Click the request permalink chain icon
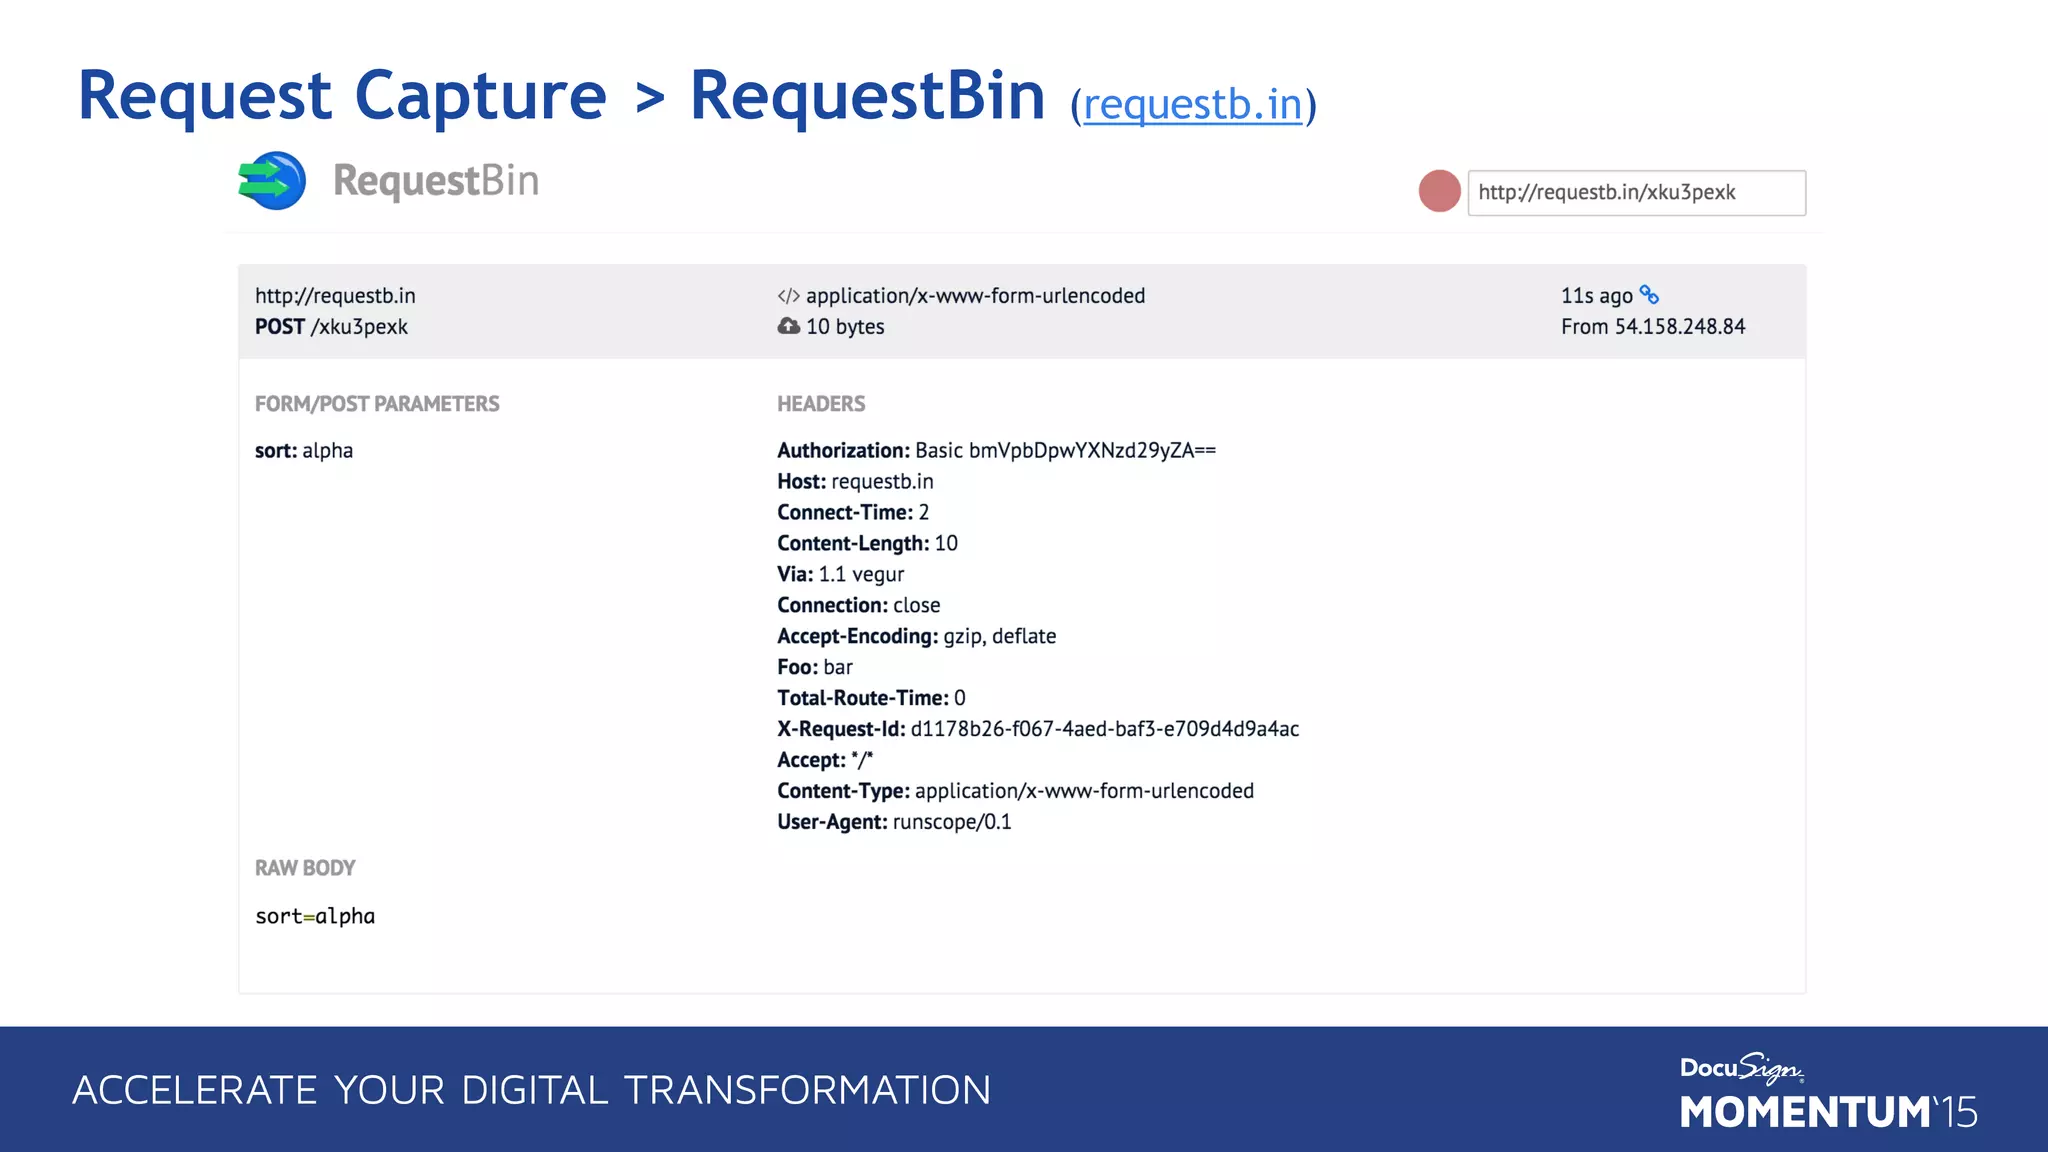The width and height of the screenshot is (2048, 1152). (x=1649, y=295)
